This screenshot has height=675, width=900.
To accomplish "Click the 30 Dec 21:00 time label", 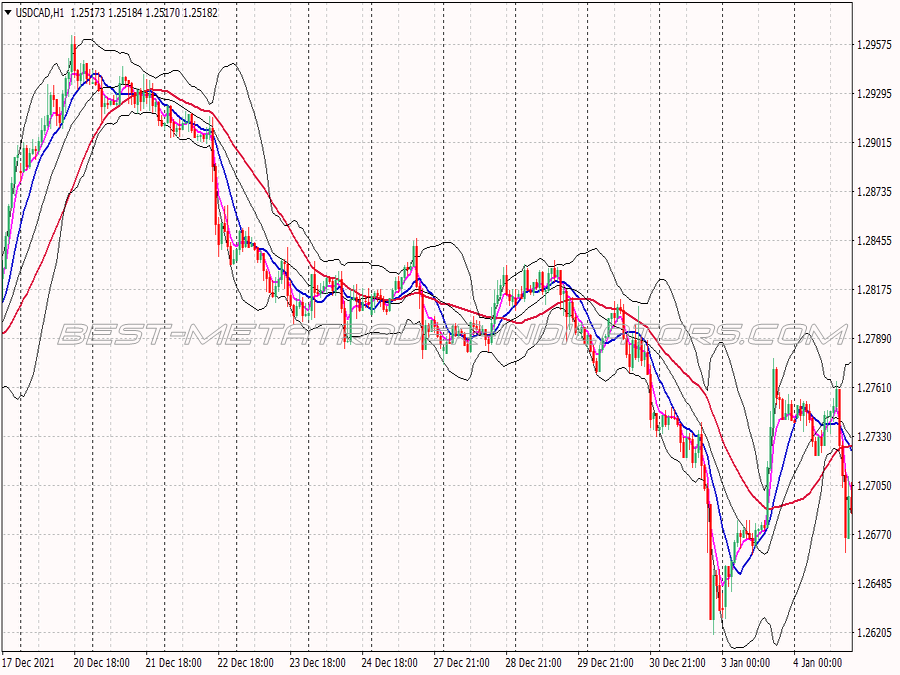I will [677, 663].
